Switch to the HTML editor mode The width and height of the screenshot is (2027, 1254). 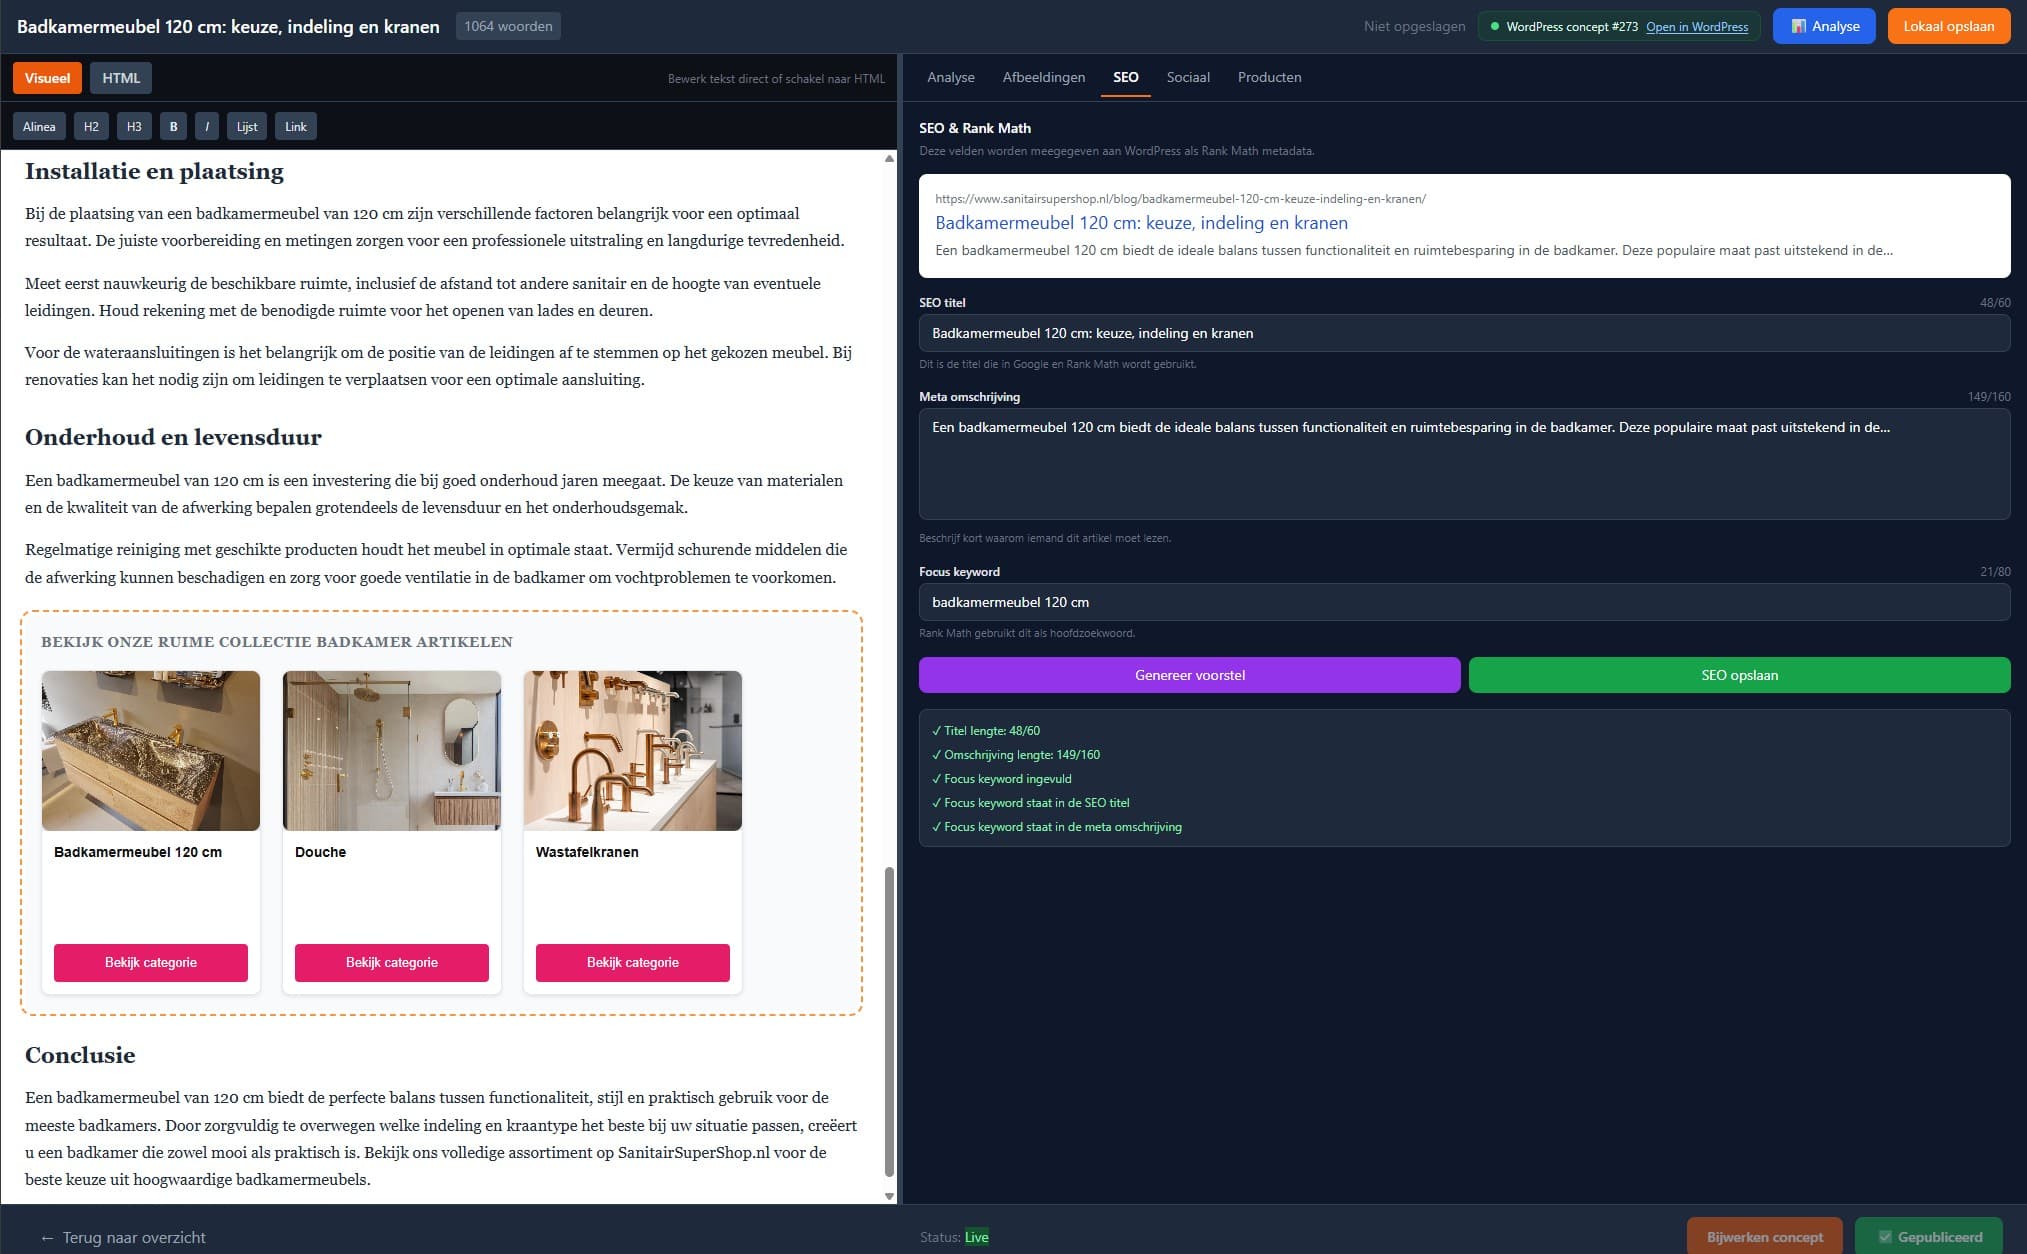coord(121,78)
